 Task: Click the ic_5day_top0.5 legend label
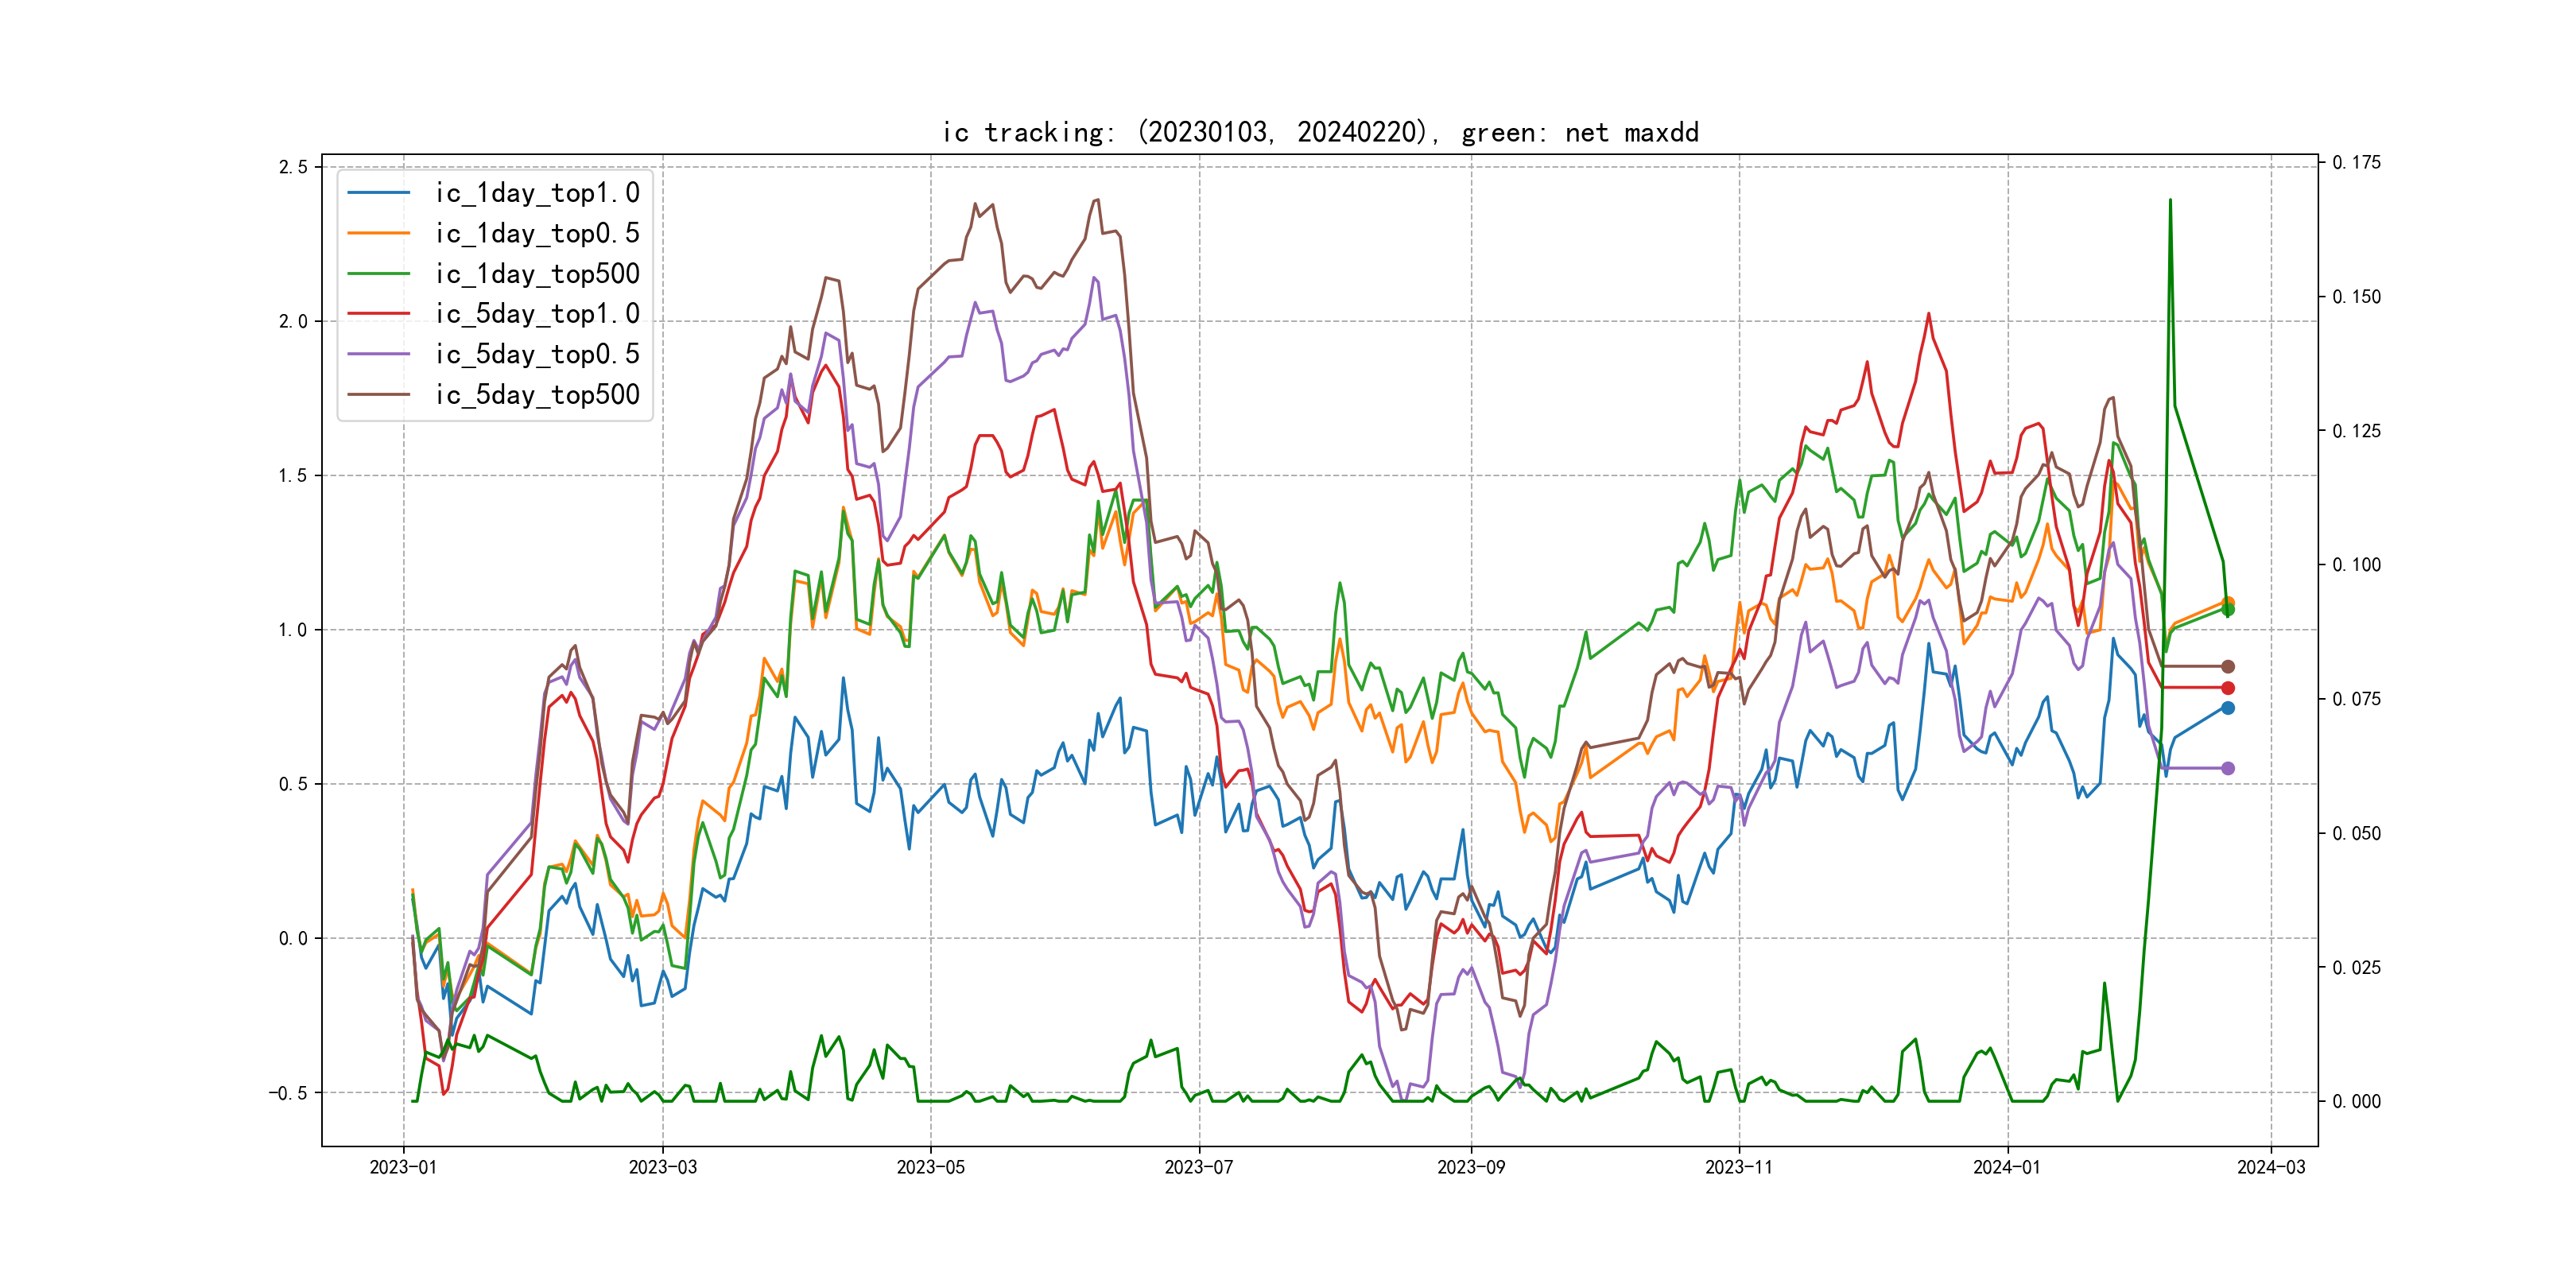tap(537, 354)
